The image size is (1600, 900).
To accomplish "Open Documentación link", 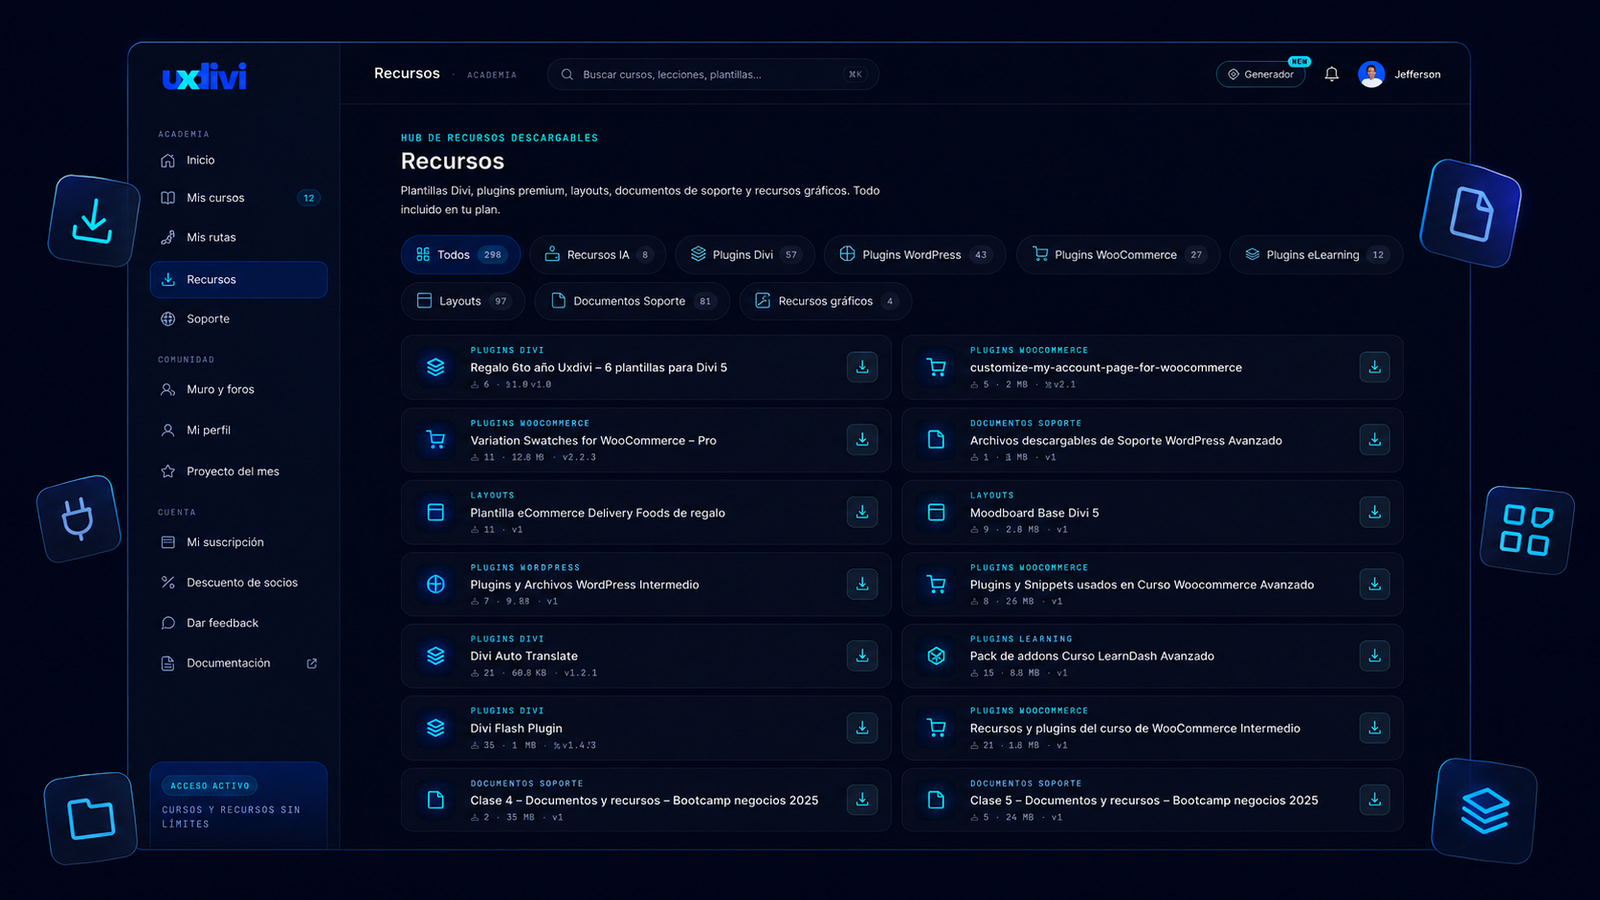I will (x=238, y=663).
